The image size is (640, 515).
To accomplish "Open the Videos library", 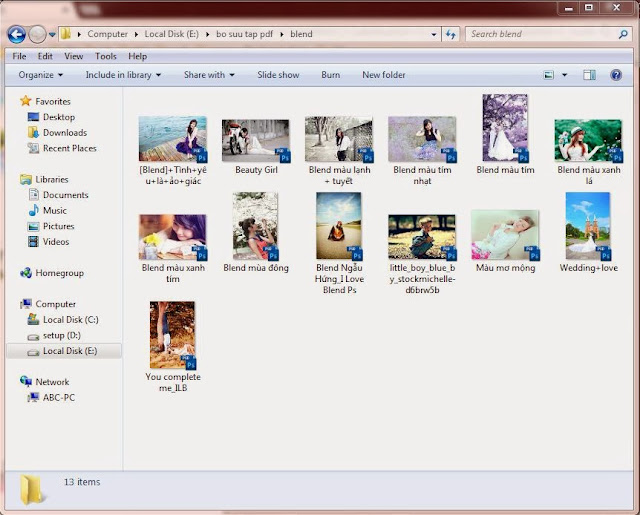I will click(56, 242).
